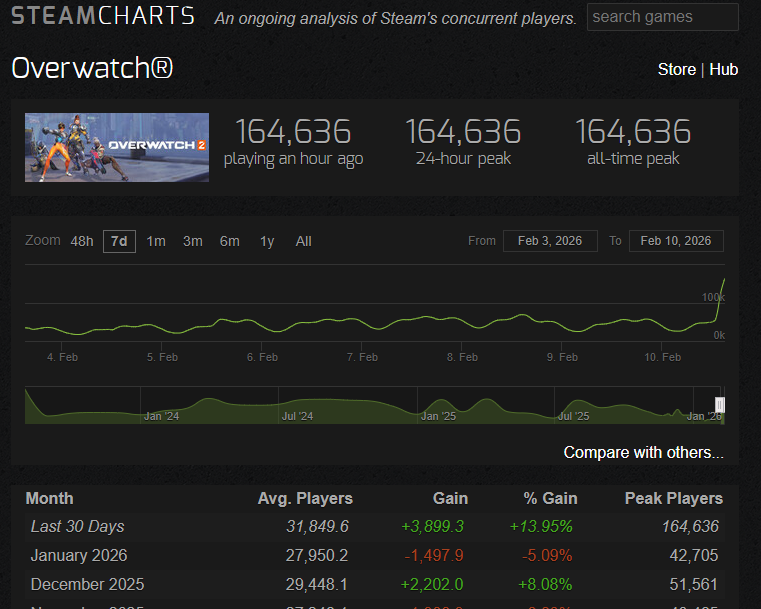Click the +2,202.0 gain value
This screenshot has height=609, width=761.
click(x=432, y=585)
